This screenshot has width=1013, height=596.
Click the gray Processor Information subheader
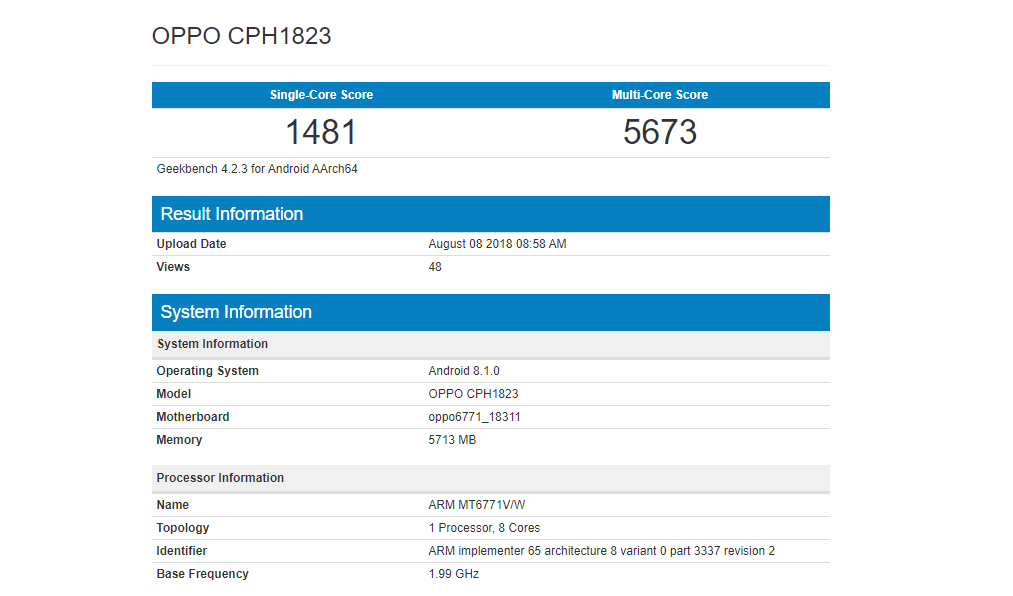[220, 478]
